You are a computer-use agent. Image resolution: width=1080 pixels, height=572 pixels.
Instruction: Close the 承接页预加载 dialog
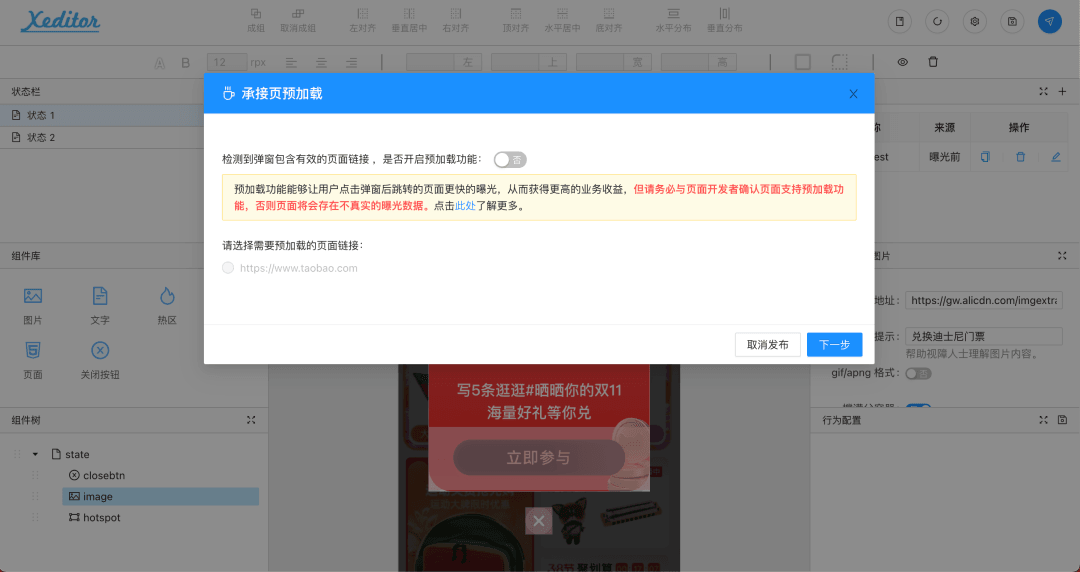point(853,94)
